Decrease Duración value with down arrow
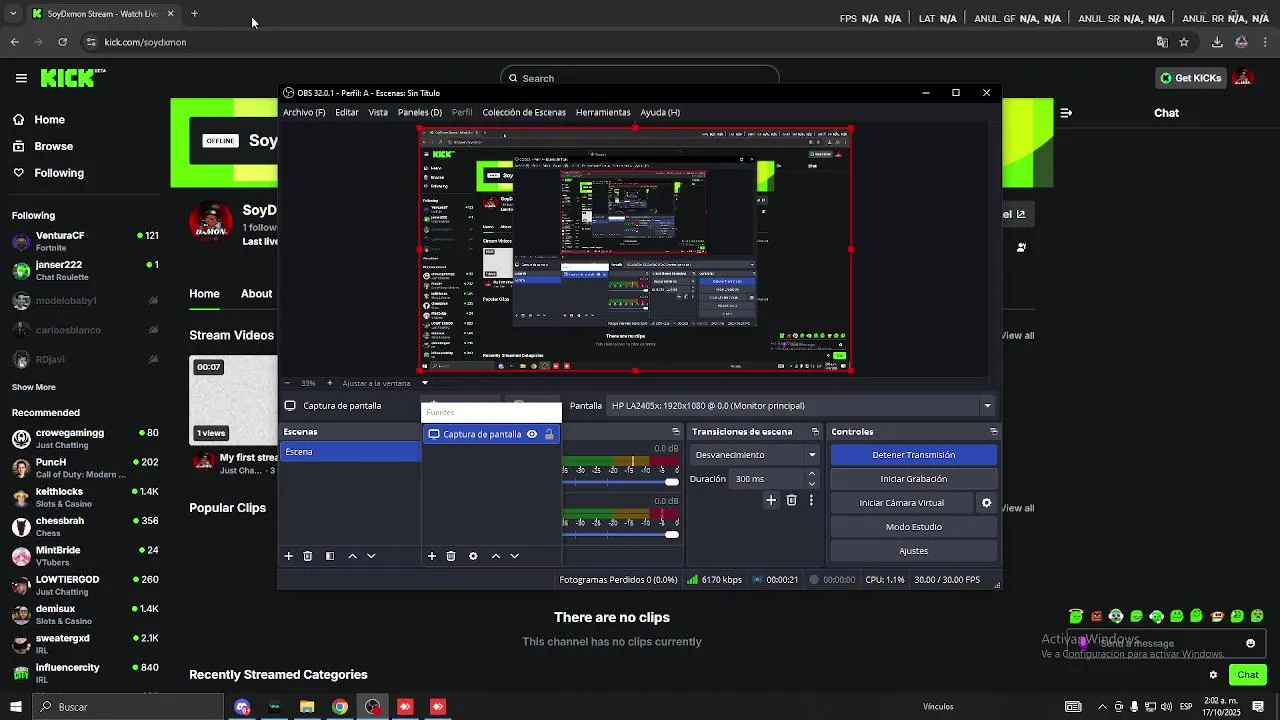Image resolution: width=1280 pixels, height=720 pixels. click(x=811, y=484)
